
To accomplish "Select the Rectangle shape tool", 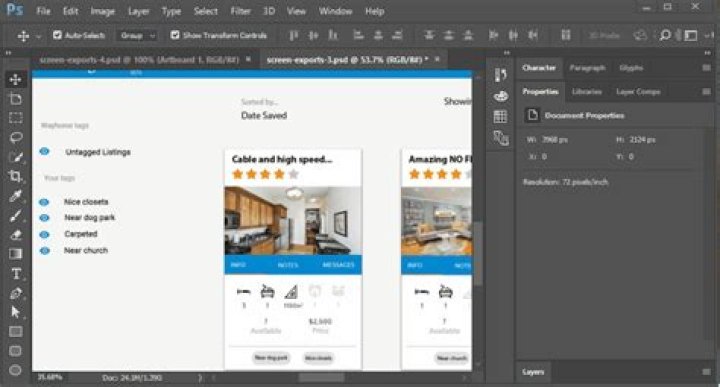I will click(16, 331).
